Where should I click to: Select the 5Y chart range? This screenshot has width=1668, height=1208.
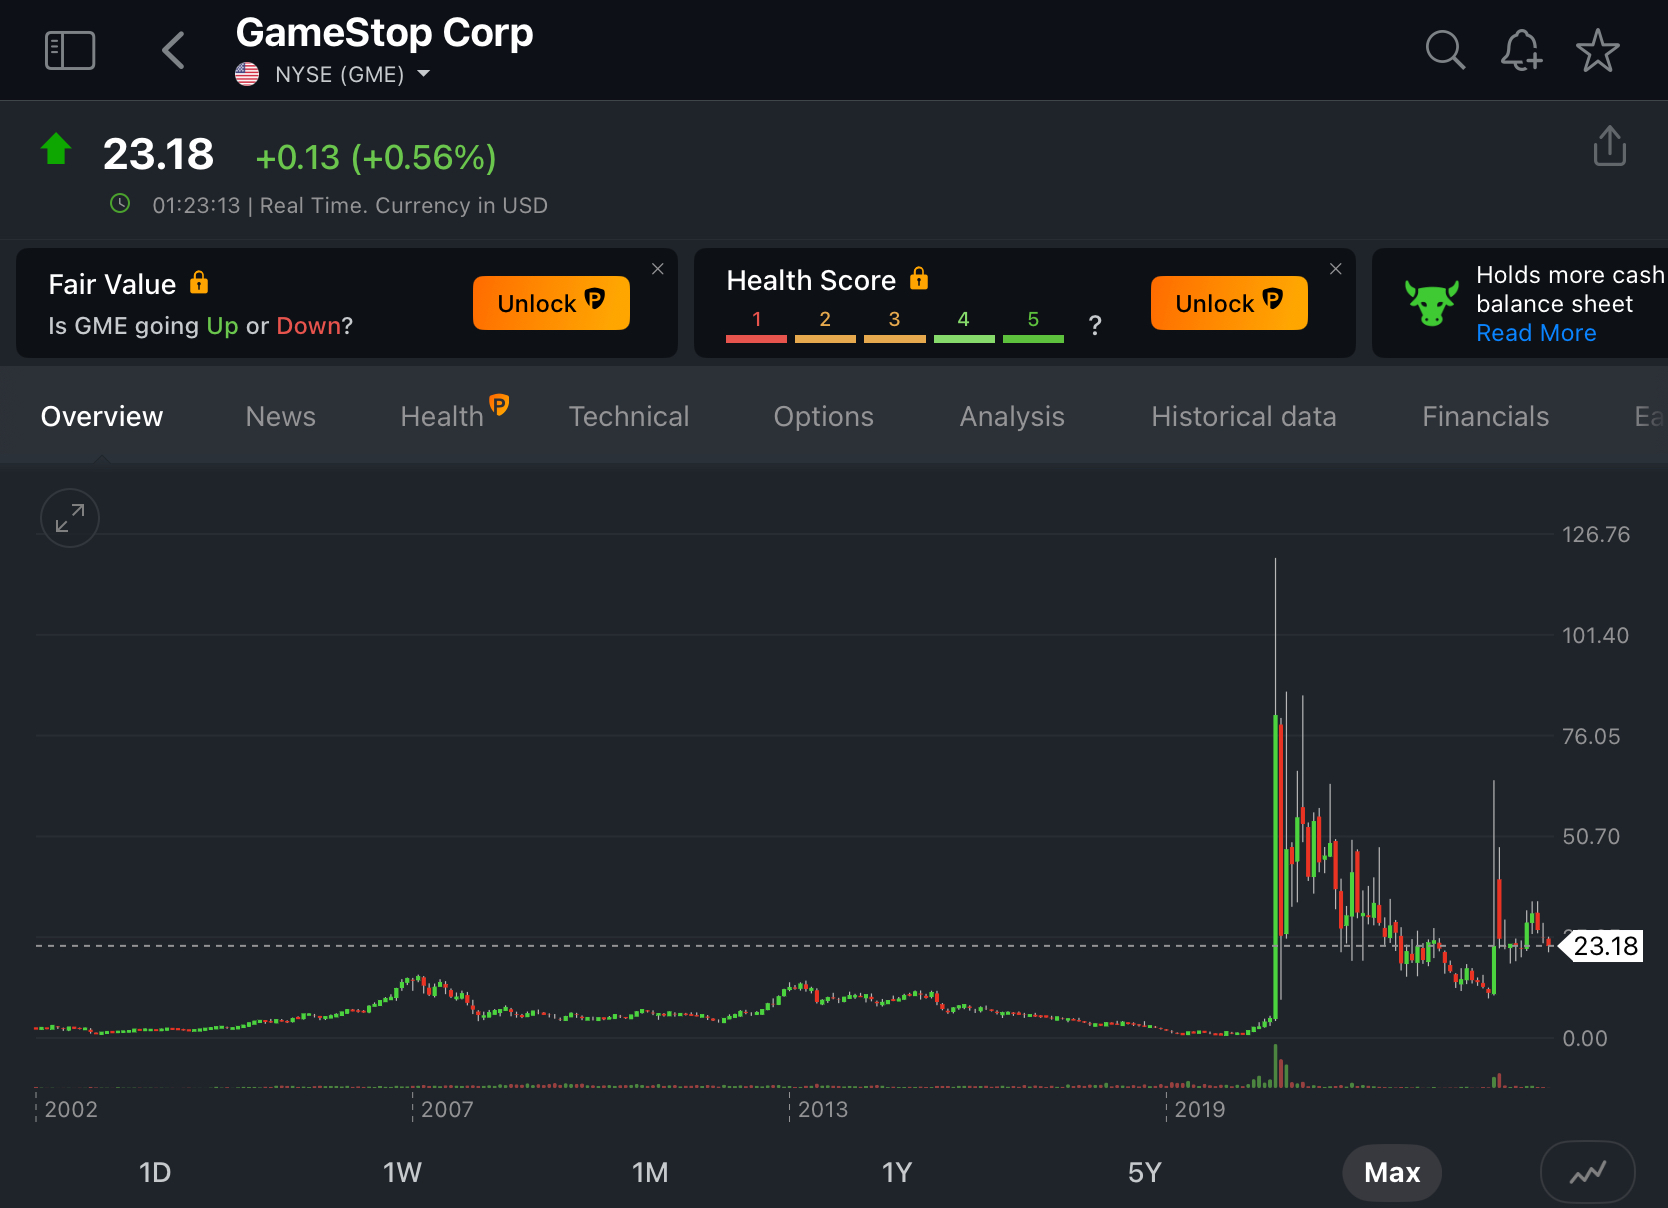(x=1144, y=1172)
